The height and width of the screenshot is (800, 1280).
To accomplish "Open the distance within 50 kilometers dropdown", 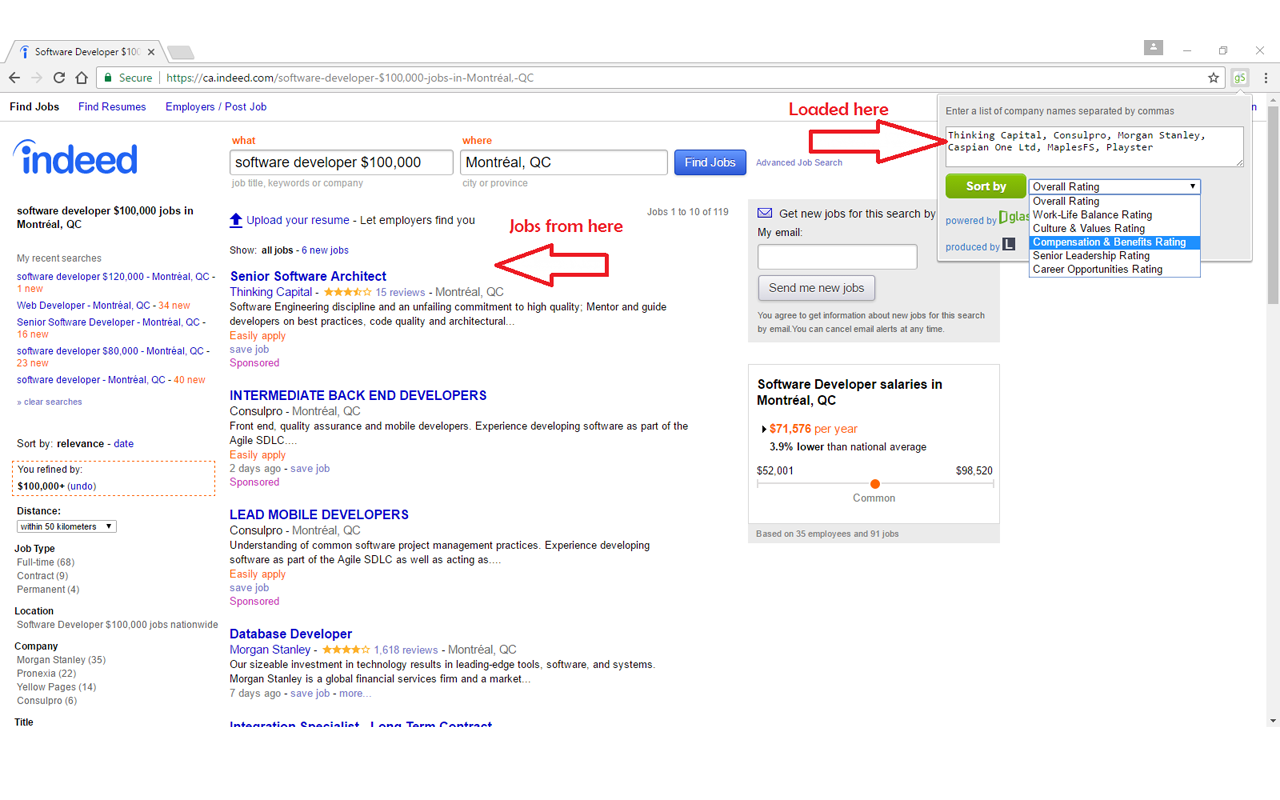I will 66,526.
